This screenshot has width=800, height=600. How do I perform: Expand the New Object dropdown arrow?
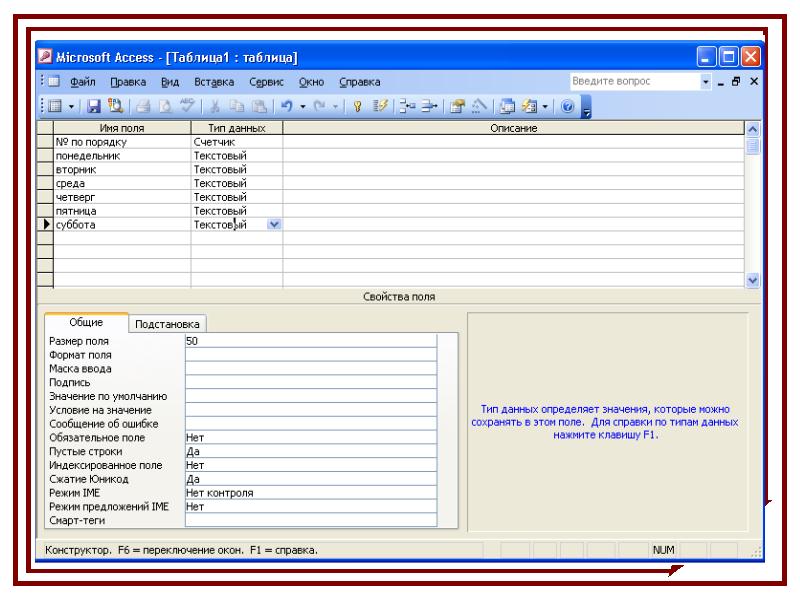[x=547, y=104]
